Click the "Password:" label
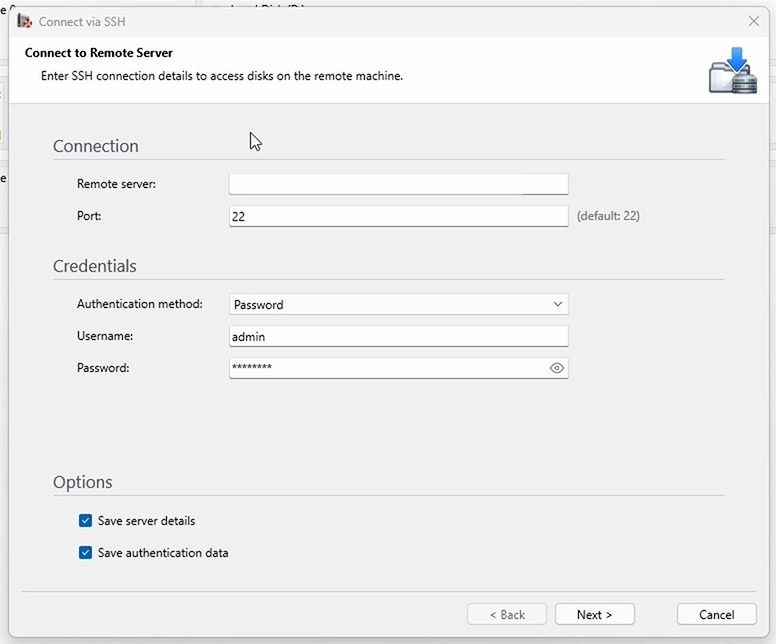Screen dimensions: 776x644 point(103,368)
